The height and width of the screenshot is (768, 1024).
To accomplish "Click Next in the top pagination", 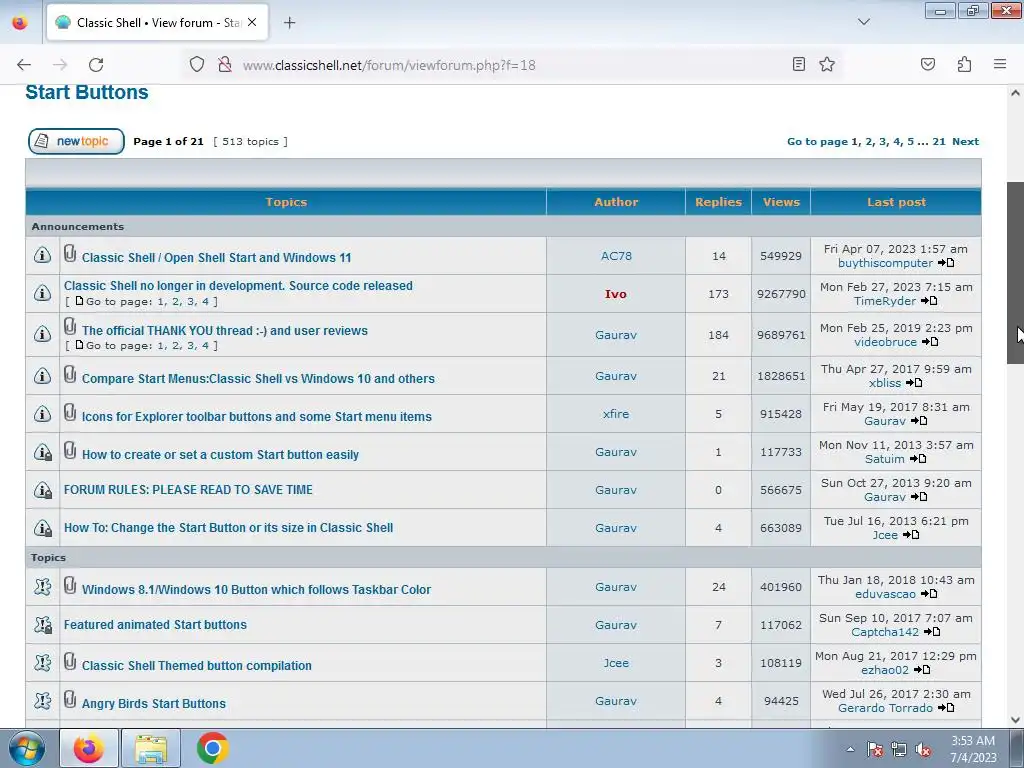I will coord(965,142).
